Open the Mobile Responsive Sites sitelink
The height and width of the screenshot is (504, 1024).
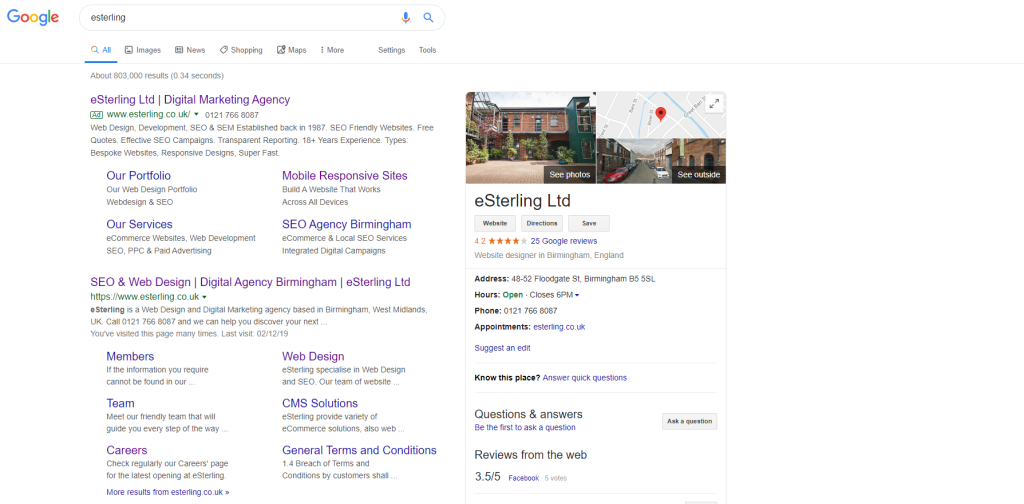[345, 176]
